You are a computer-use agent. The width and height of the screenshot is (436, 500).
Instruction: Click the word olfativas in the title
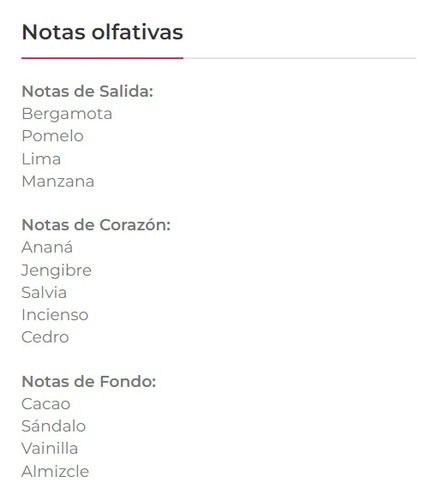tap(137, 32)
